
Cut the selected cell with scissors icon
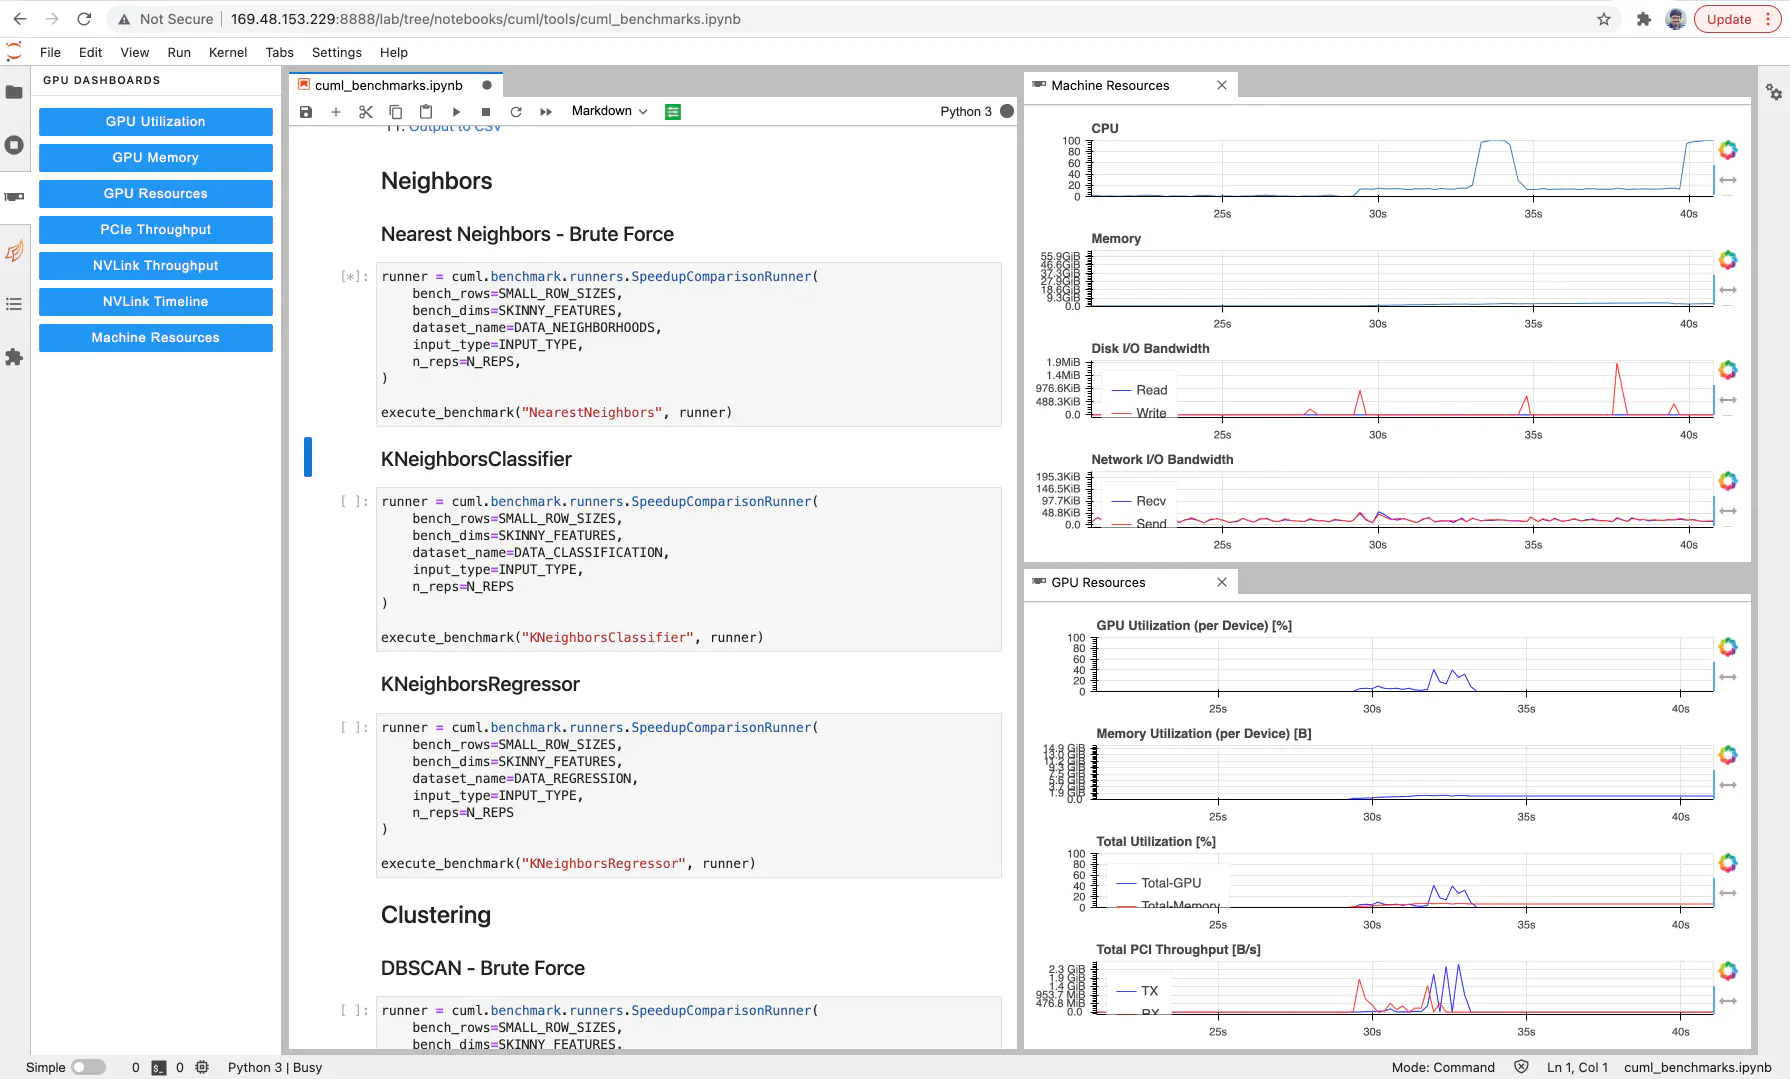tap(366, 112)
